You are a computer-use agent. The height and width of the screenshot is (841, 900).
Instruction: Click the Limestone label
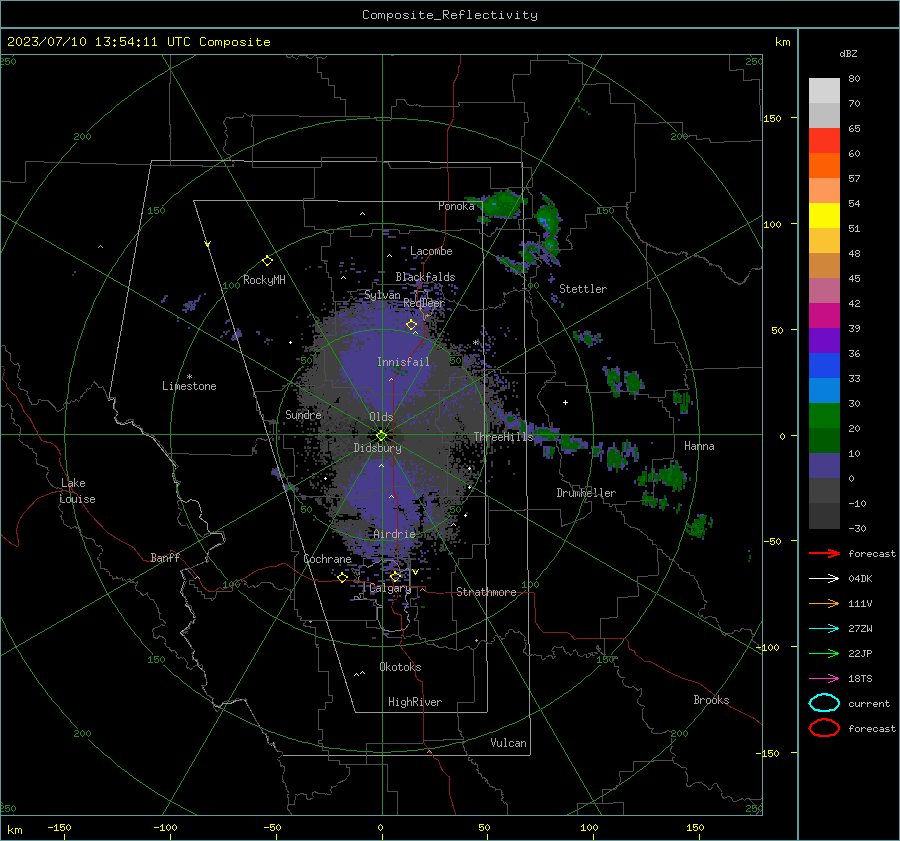point(189,386)
